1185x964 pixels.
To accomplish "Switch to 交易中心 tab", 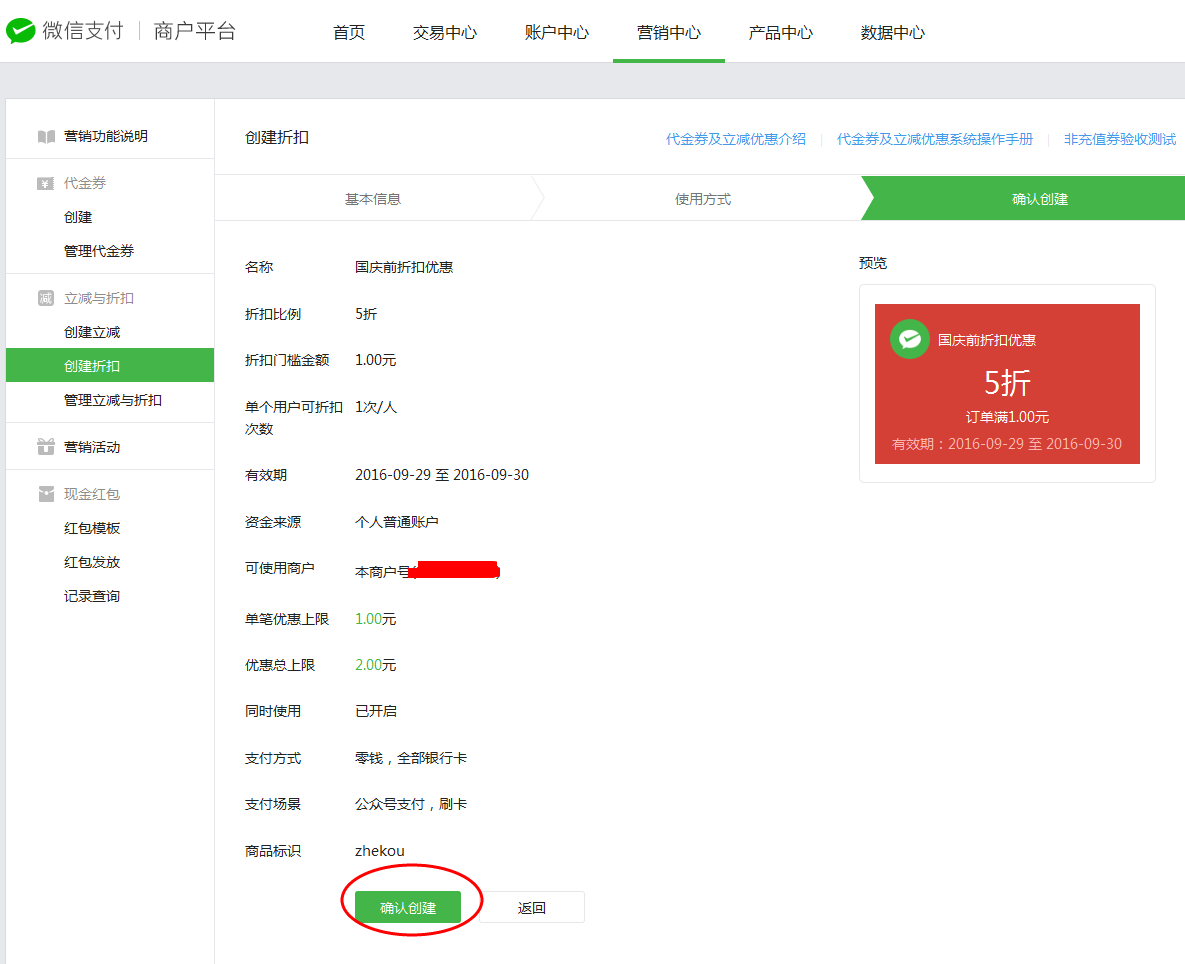I will [x=445, y=32].
